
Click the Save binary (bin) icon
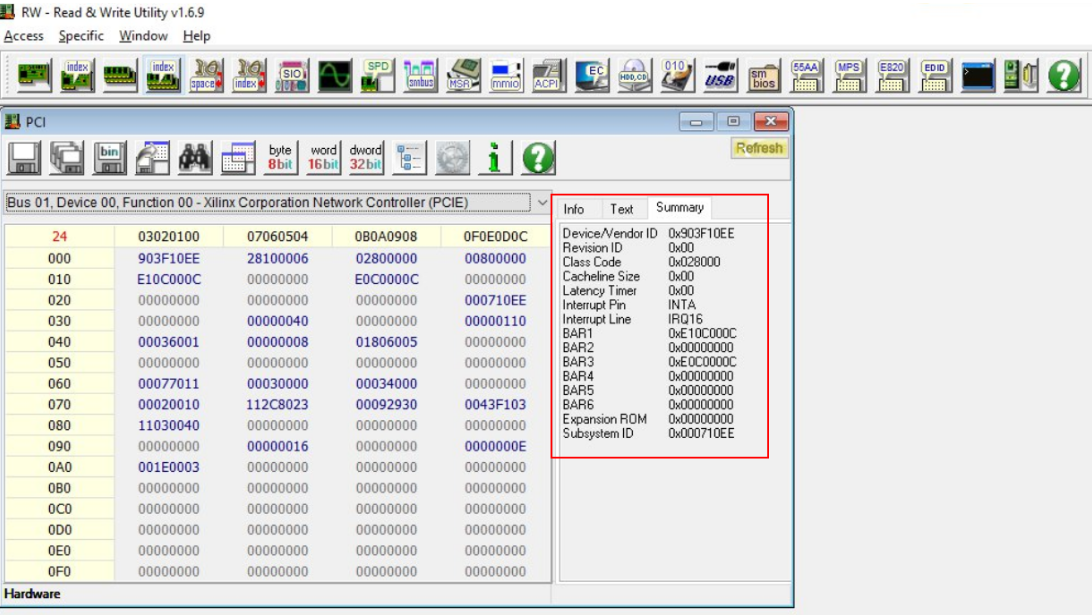(x=109, y=157)
